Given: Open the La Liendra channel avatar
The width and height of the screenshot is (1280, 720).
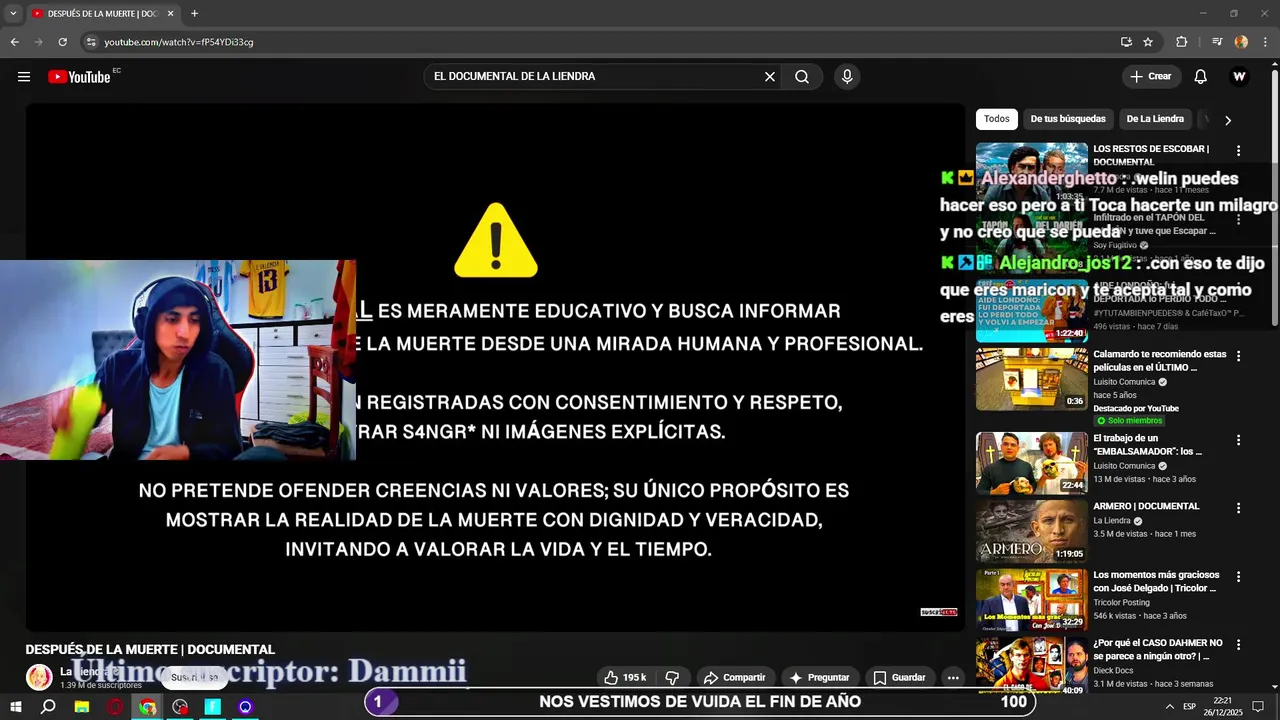Looking at the screenshot, I should pyautogui.click(x=39, y=677).
